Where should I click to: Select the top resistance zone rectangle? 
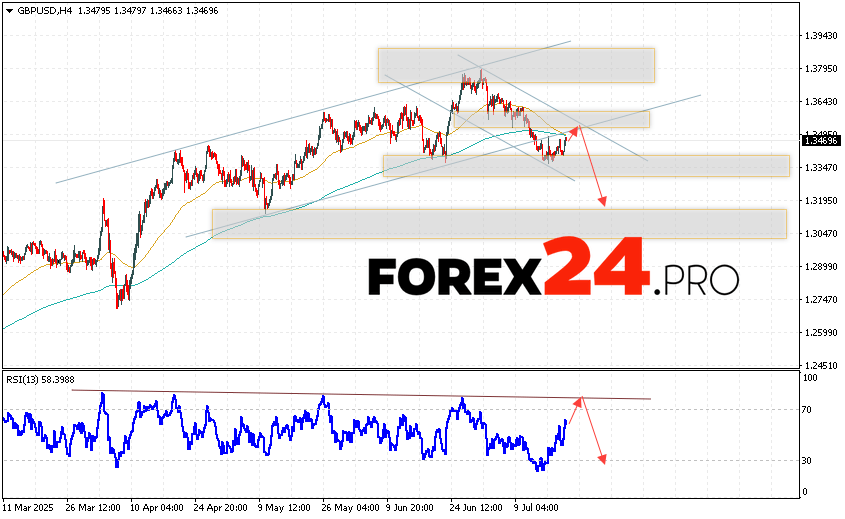click(515, 65)
